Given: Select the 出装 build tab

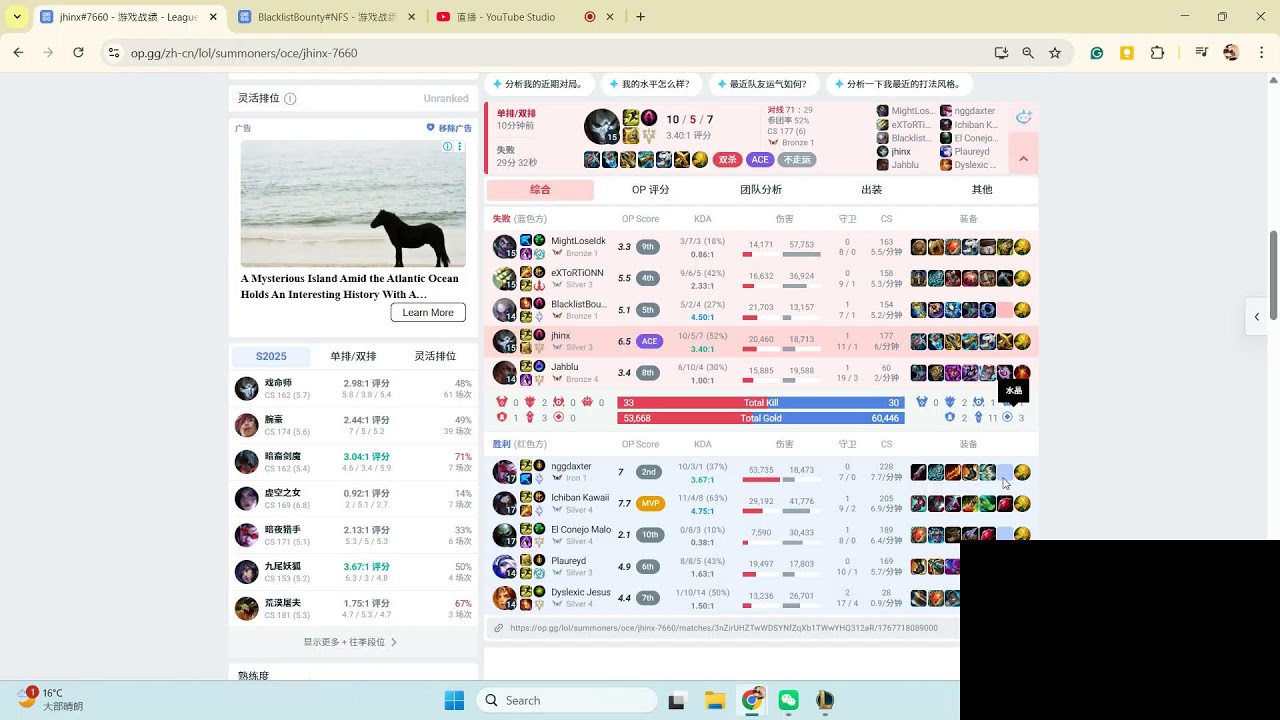Looking at the screenshot, I should 872,190.
